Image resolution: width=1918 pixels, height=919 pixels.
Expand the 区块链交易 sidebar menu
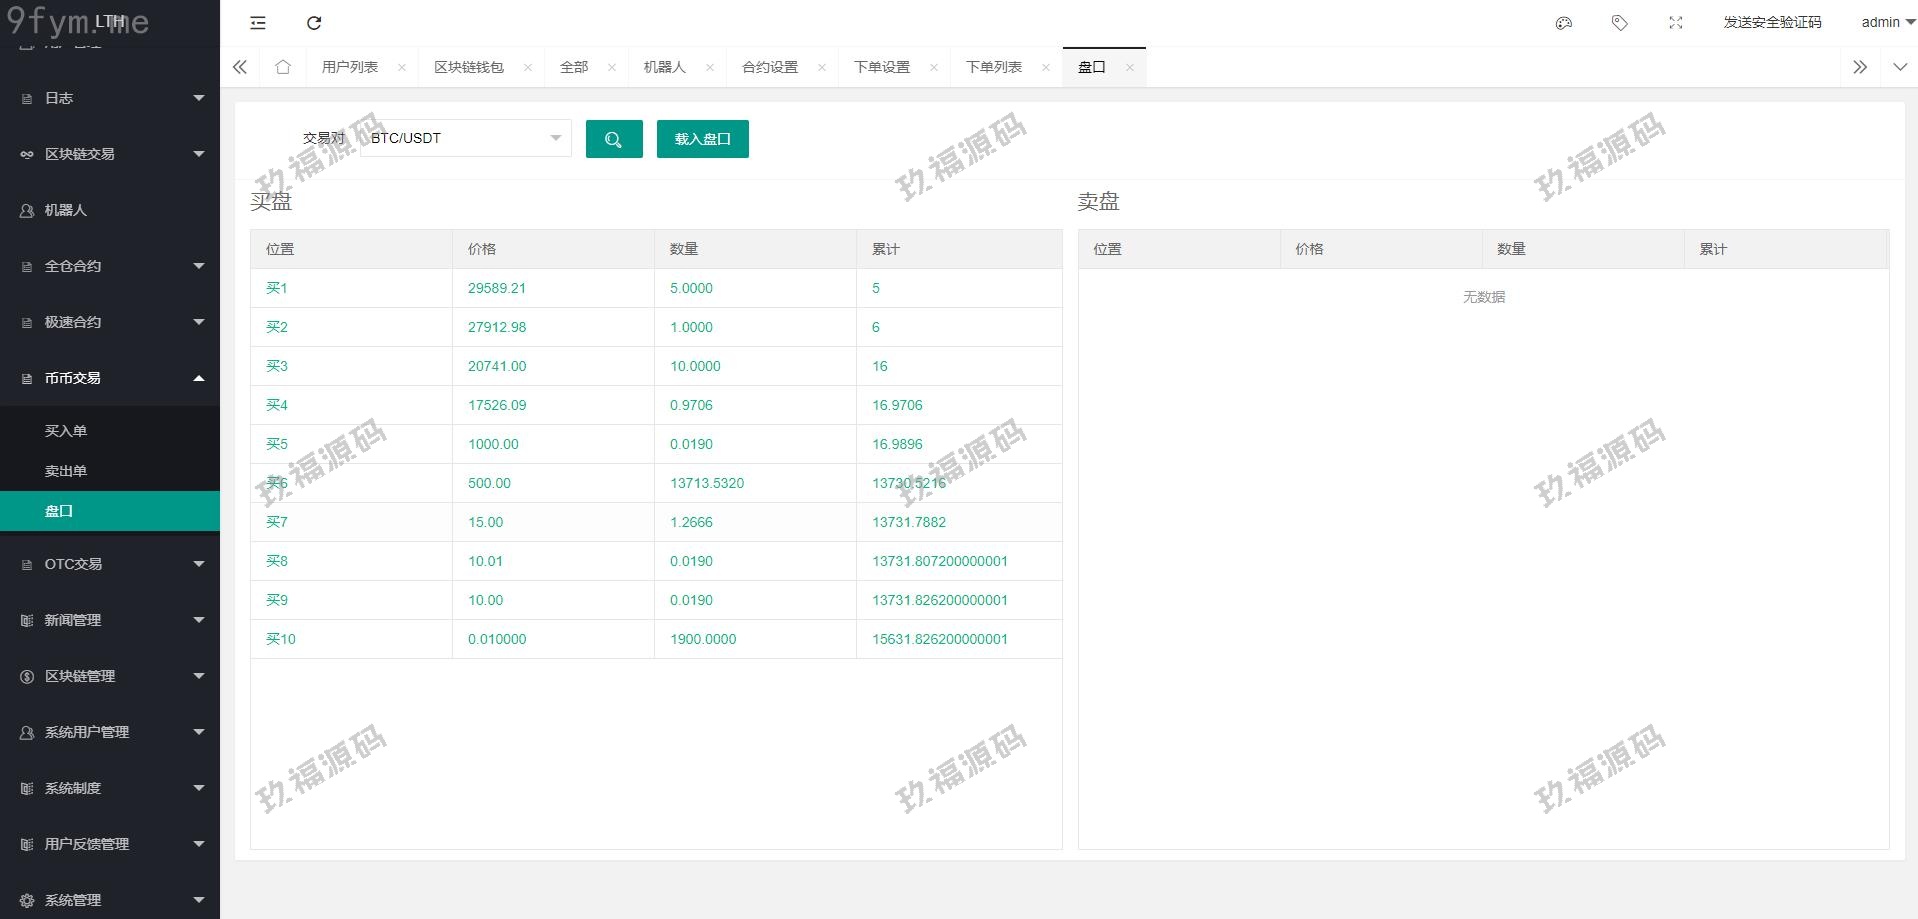[x=110, y=154]
